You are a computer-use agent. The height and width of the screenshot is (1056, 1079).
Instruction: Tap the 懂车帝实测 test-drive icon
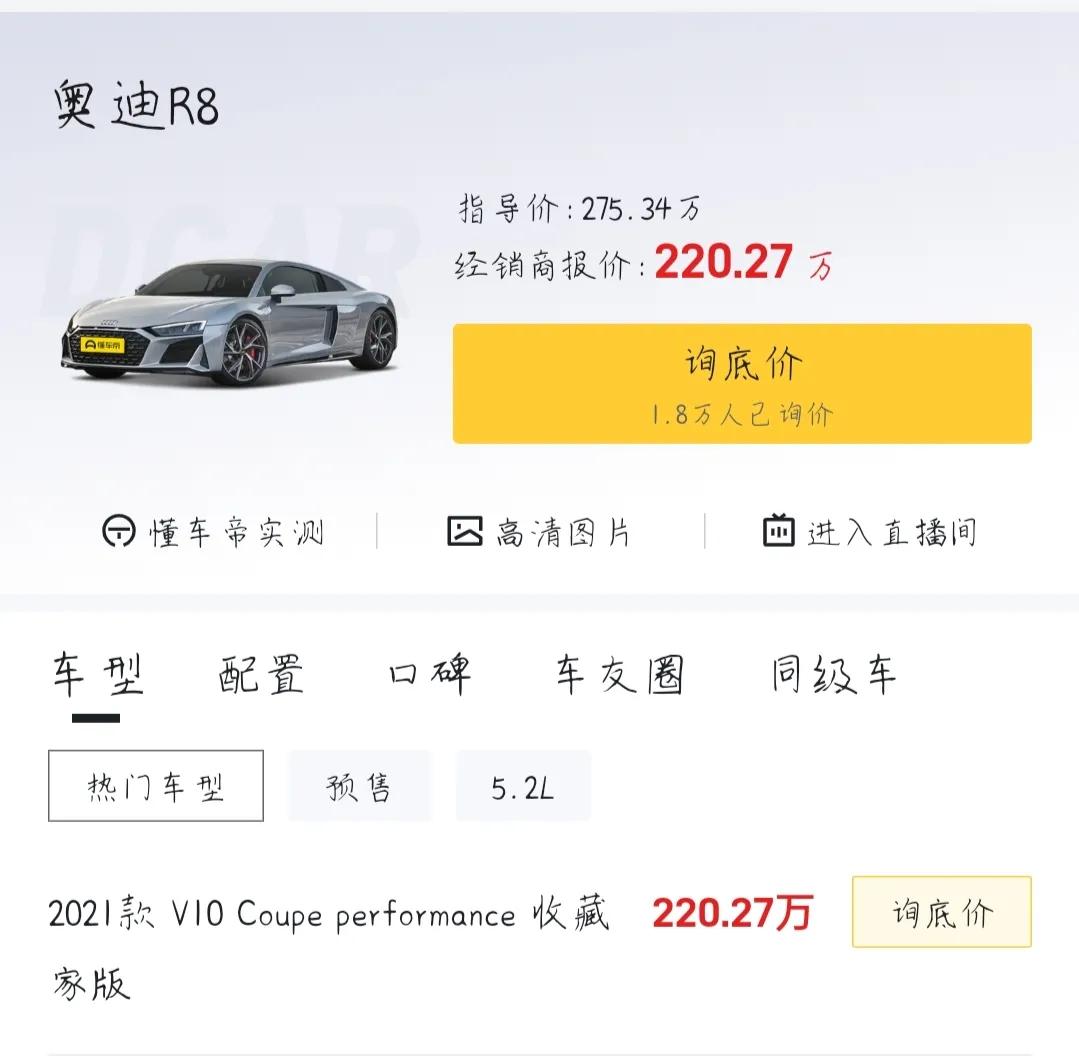[215, 533]
